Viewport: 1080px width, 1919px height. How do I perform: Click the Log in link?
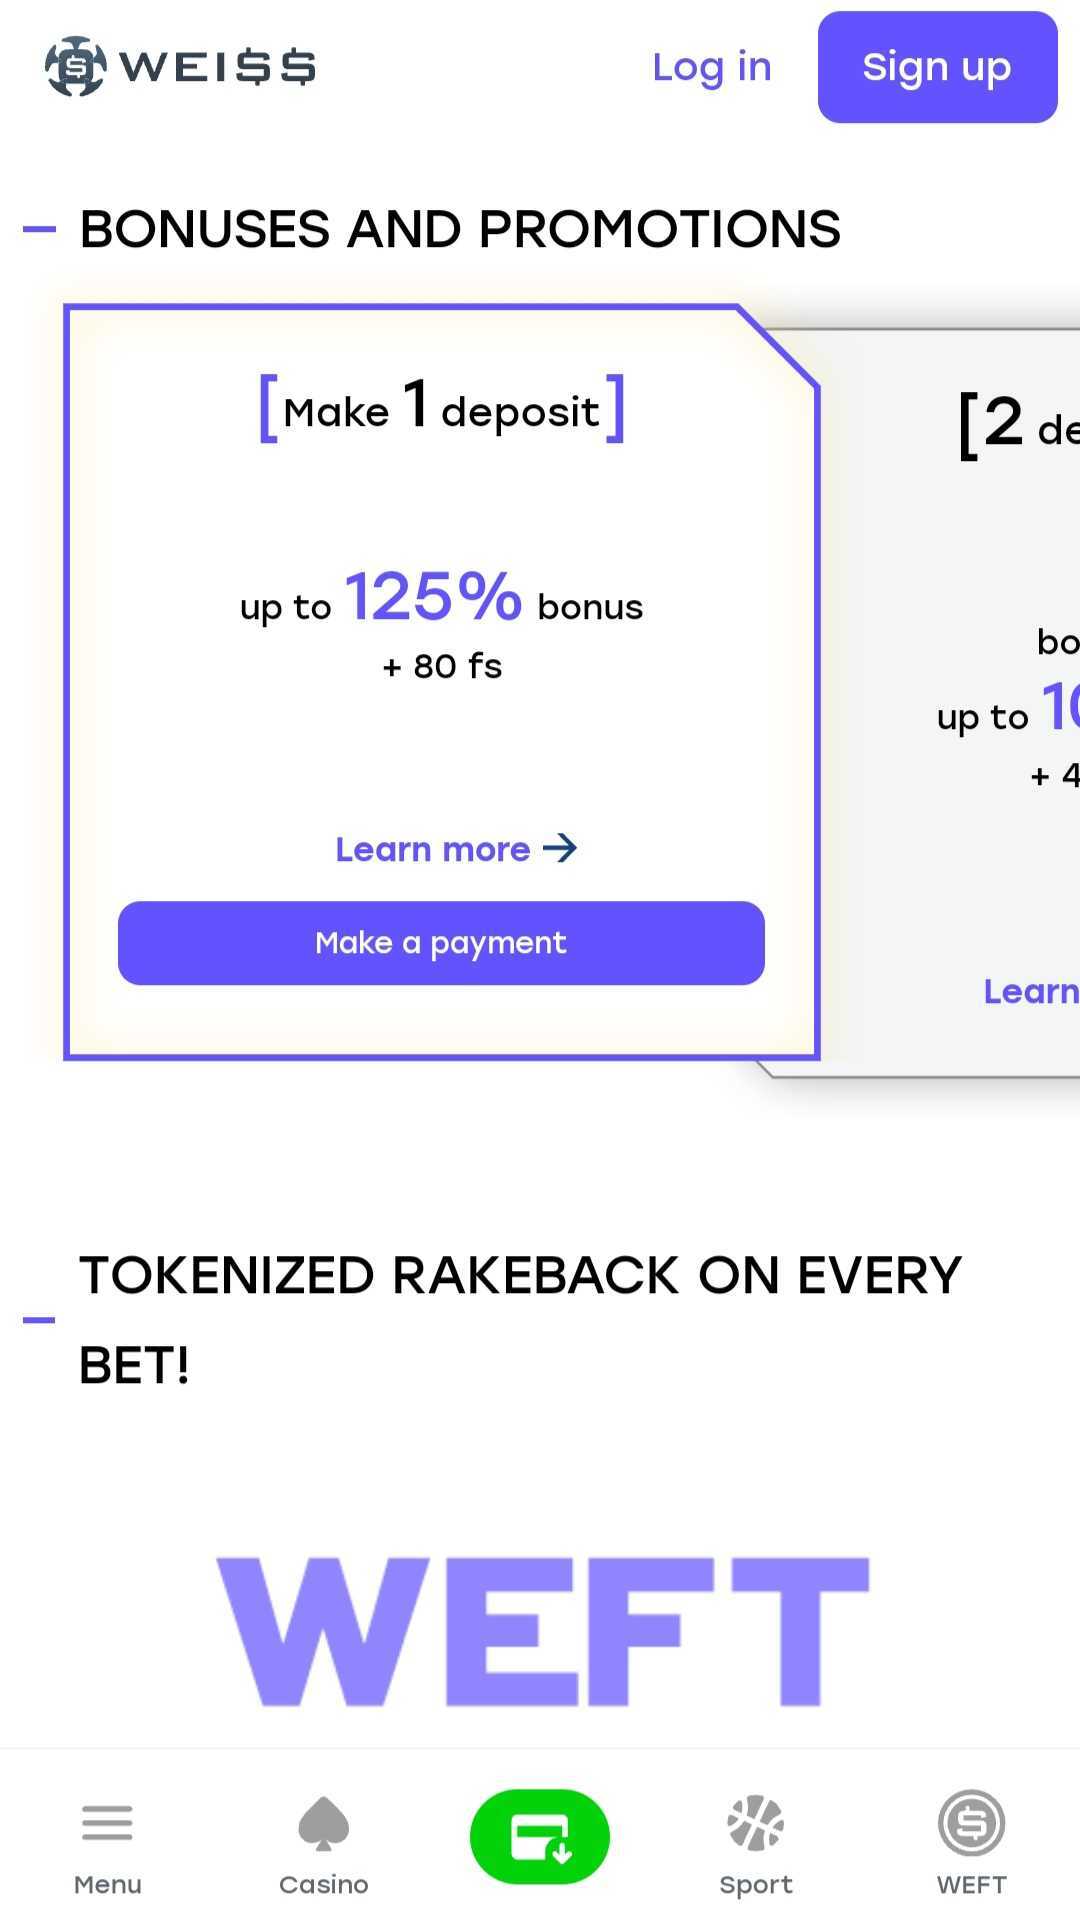[712, 67]
